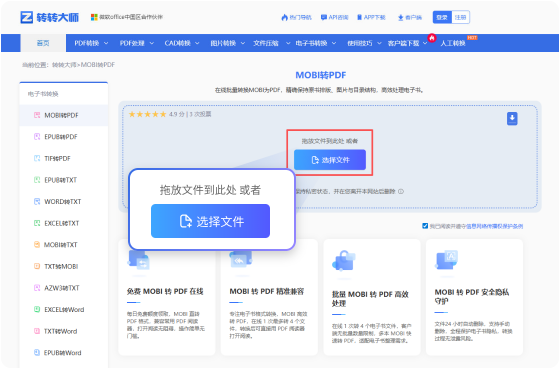Click the orange file icon beside TXT转MOBI
This screenshot has height=369, width=560.
point(37,266)
